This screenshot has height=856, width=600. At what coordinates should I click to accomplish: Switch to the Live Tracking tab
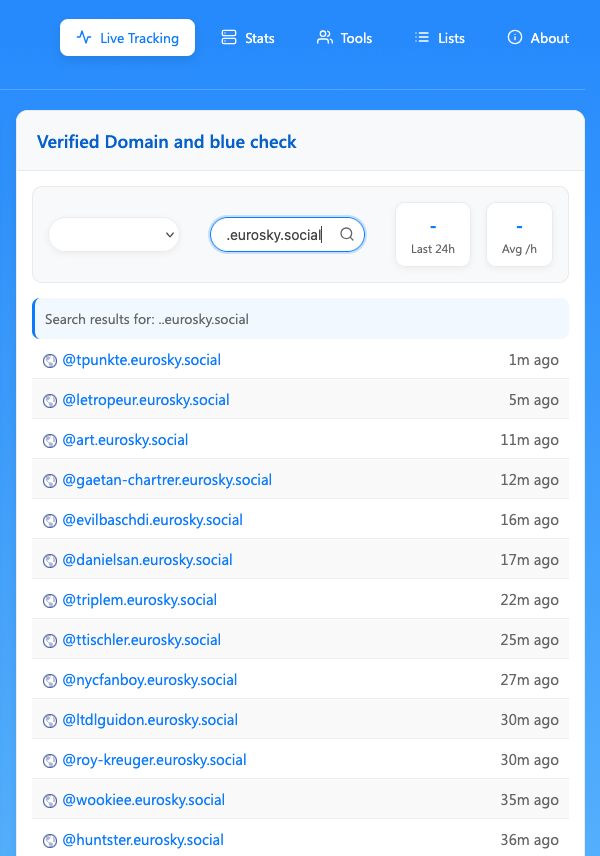127,38
